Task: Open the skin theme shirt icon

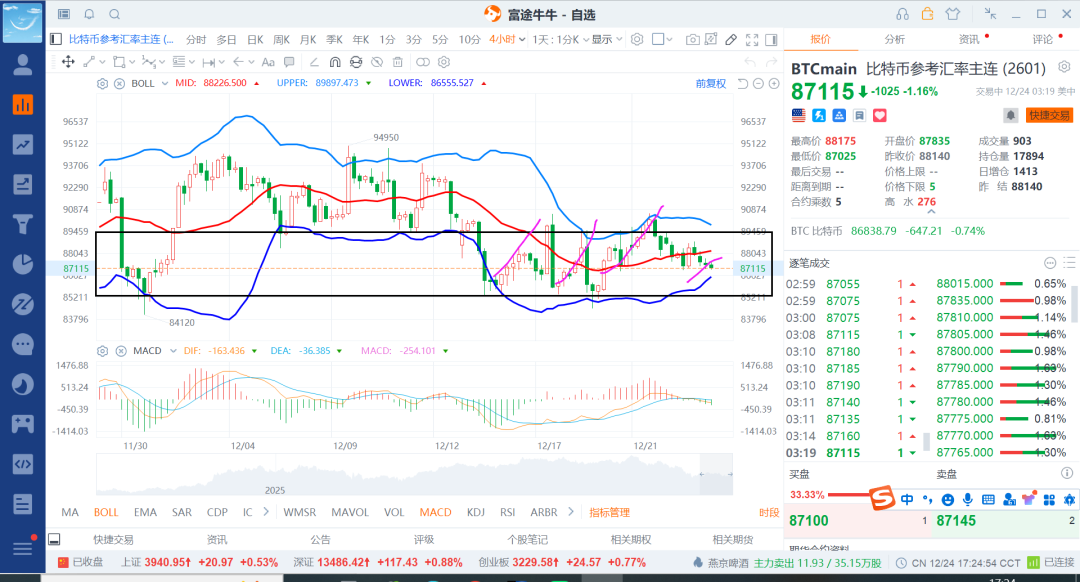Action: 953,14
